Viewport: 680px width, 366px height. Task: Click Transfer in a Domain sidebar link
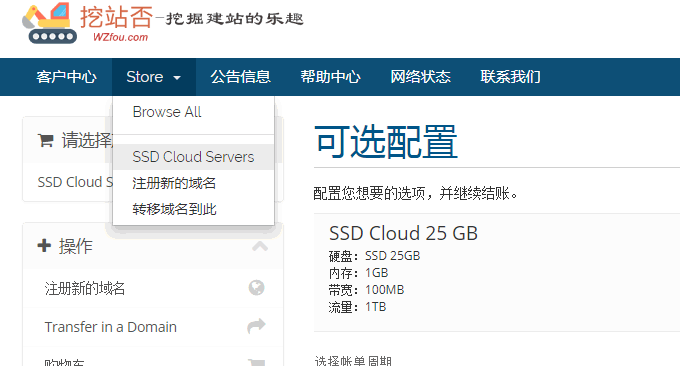[111, 327]
